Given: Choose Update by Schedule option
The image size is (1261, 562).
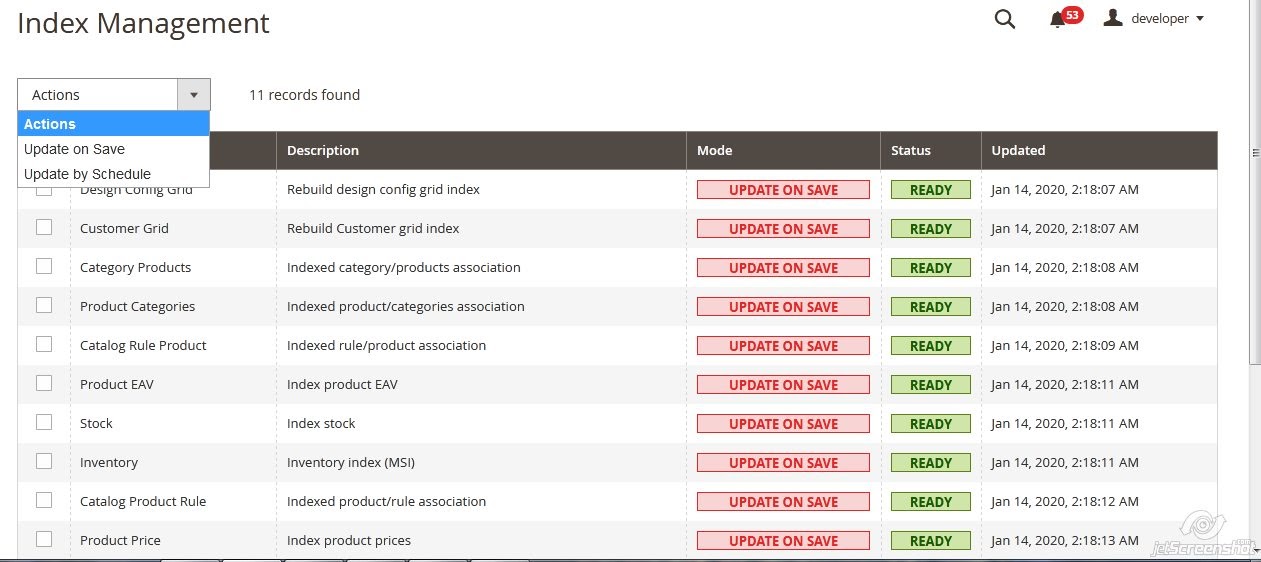Looking at the screenshot, I should tap(87, 174).
